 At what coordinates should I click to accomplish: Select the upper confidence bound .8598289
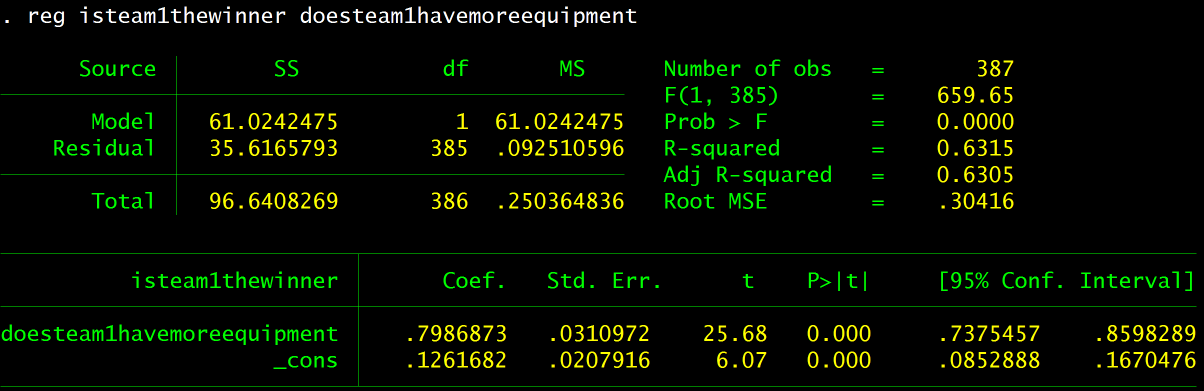pos(1146,333)
